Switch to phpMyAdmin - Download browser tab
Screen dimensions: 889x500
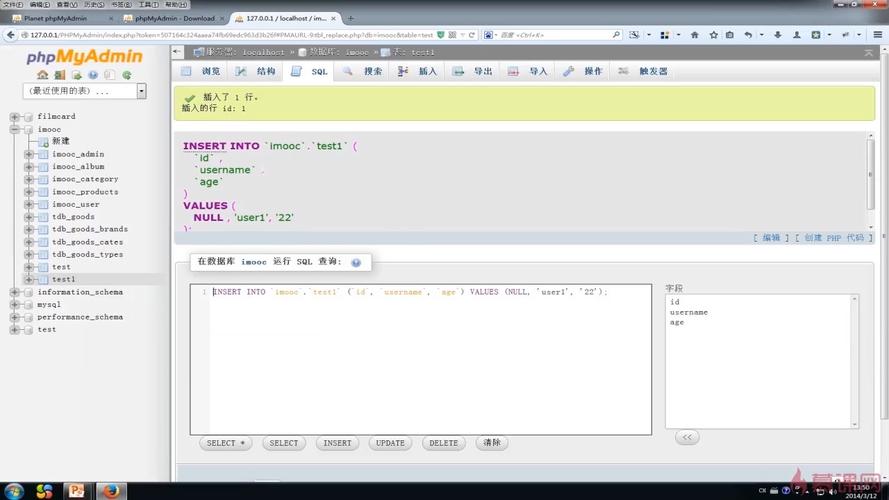174,18
